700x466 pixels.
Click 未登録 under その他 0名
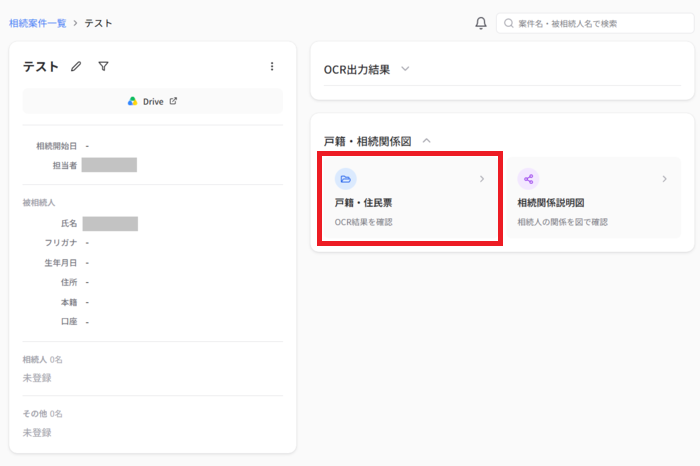click(37, 433)
